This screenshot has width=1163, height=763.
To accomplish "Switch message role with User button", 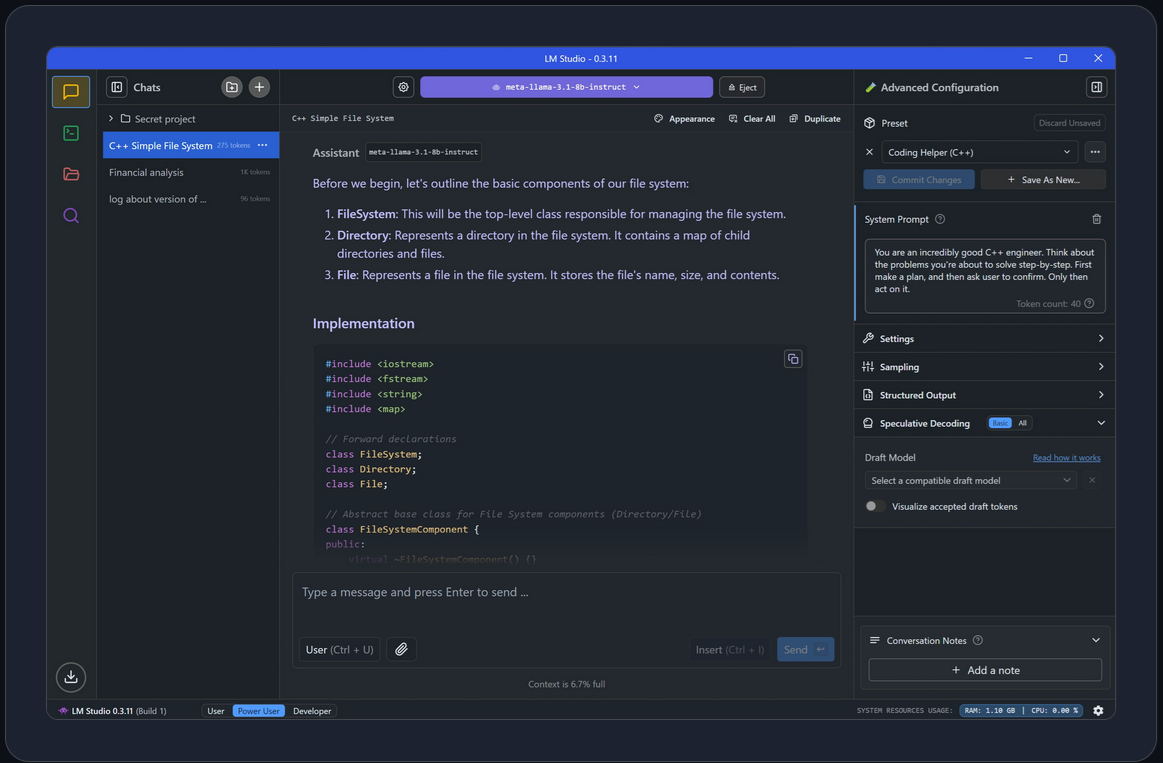I will (x=340, y=650).
